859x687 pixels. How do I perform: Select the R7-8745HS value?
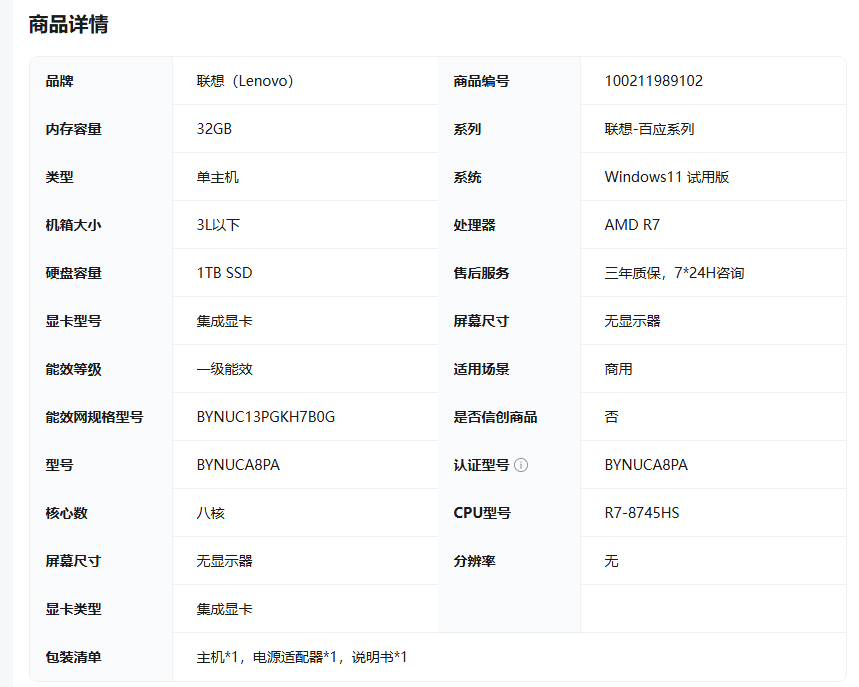642,513
